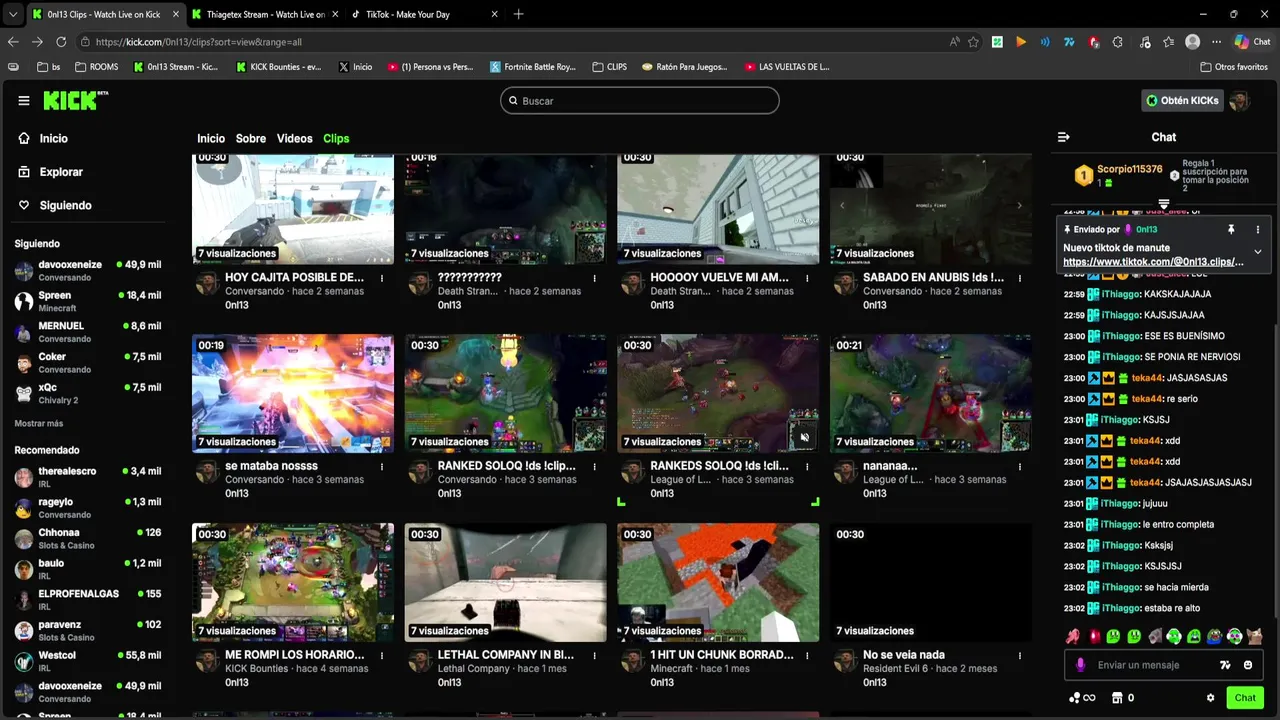Open options for the 'se mataba nossss' clip
The width and height of the screenshot is (1280, 720).
coord(382,467)
